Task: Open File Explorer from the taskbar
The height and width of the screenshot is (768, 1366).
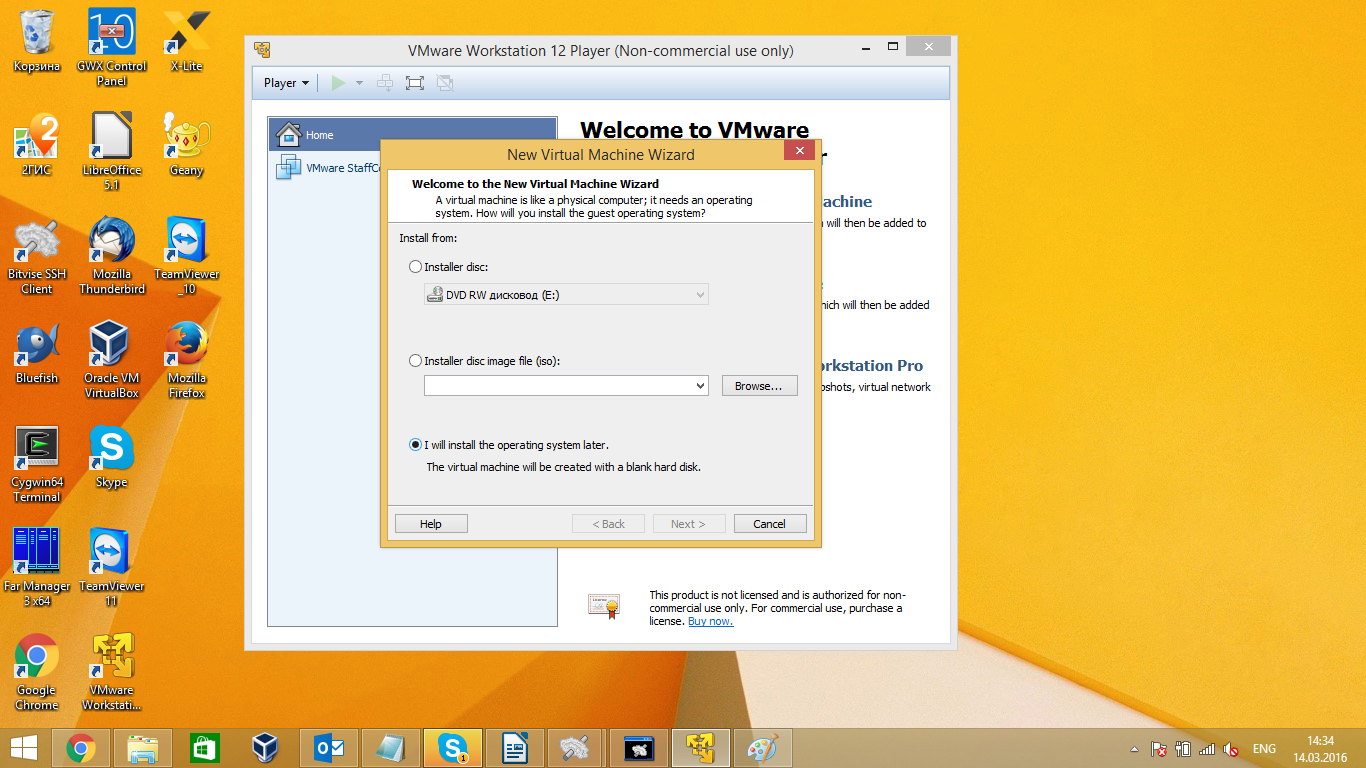Action: 143,747
